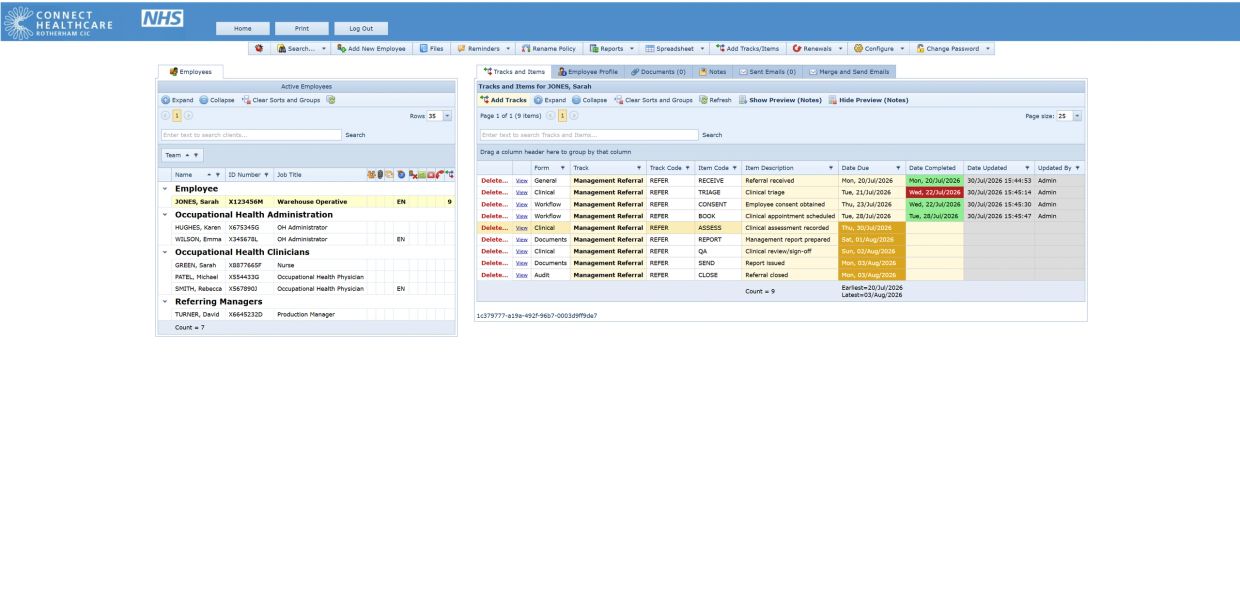Click the Home button in the header
1240x605 pixels.
(243, 28)
